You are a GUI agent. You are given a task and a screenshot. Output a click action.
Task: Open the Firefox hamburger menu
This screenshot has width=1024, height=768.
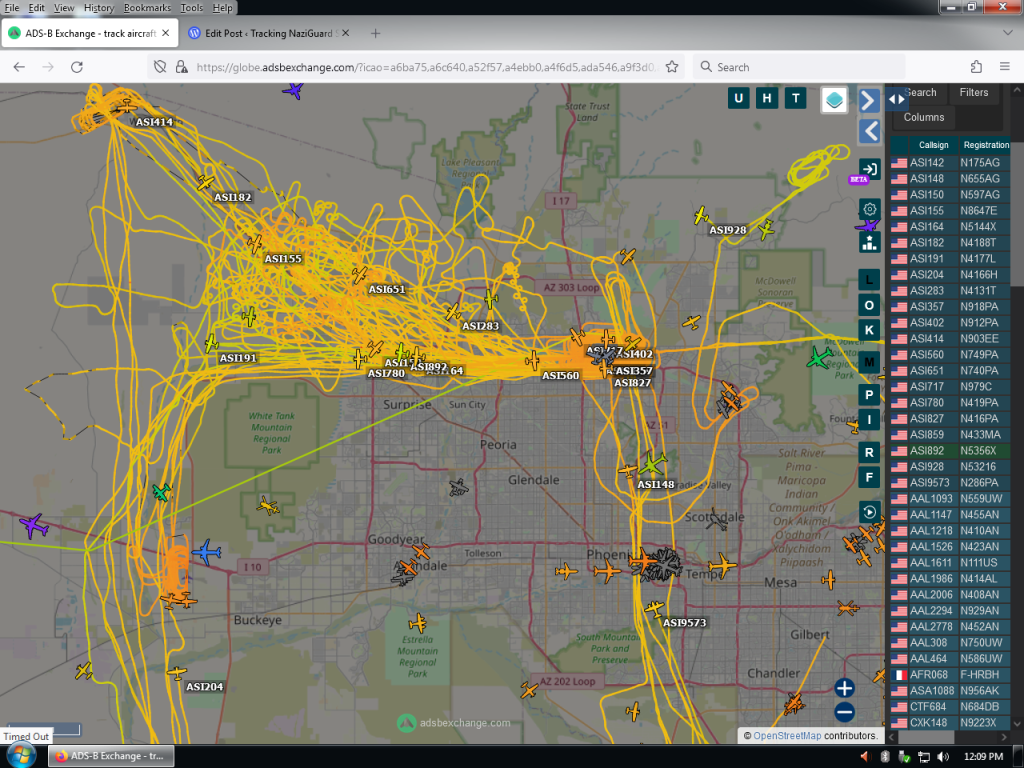click(1005, 67)
